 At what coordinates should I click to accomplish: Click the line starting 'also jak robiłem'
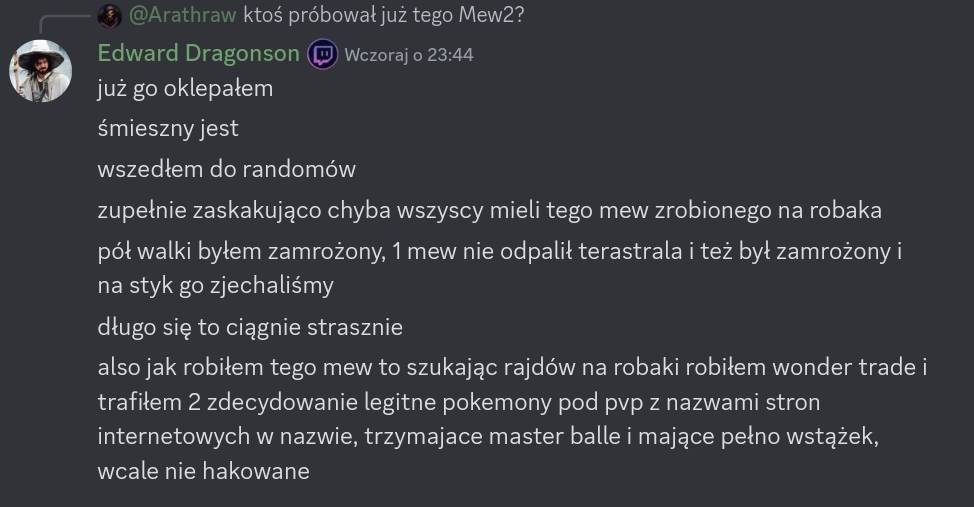512,367
